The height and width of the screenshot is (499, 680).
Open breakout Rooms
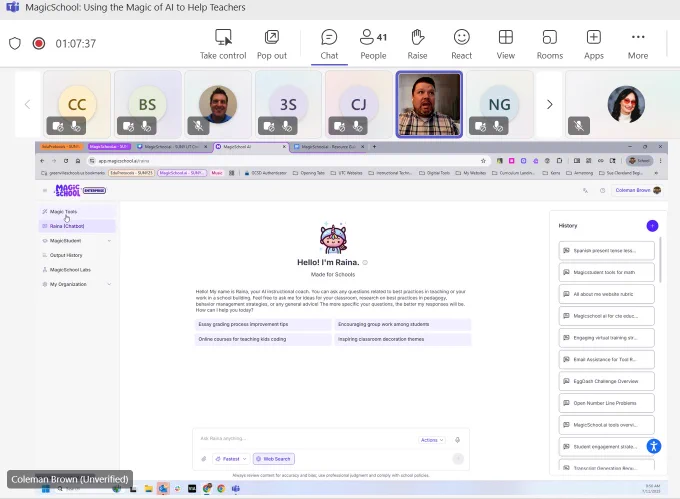549,44
